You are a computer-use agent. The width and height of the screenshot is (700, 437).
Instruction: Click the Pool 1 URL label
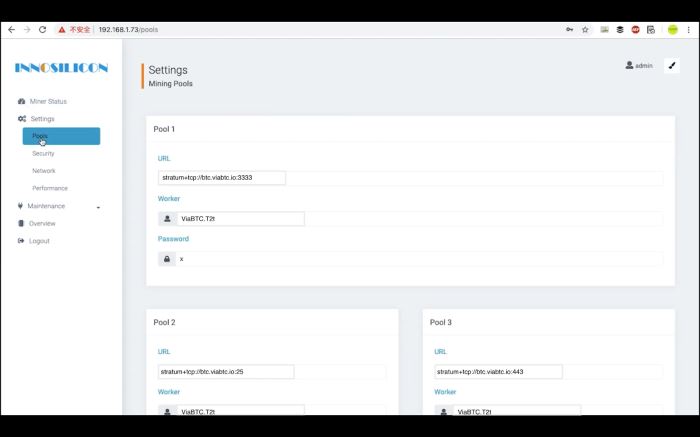(x=164, y=158)
